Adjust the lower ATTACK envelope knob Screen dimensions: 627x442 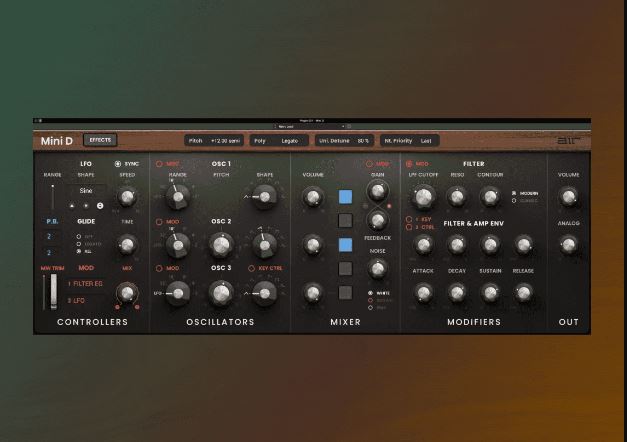(x=423, y=293)
